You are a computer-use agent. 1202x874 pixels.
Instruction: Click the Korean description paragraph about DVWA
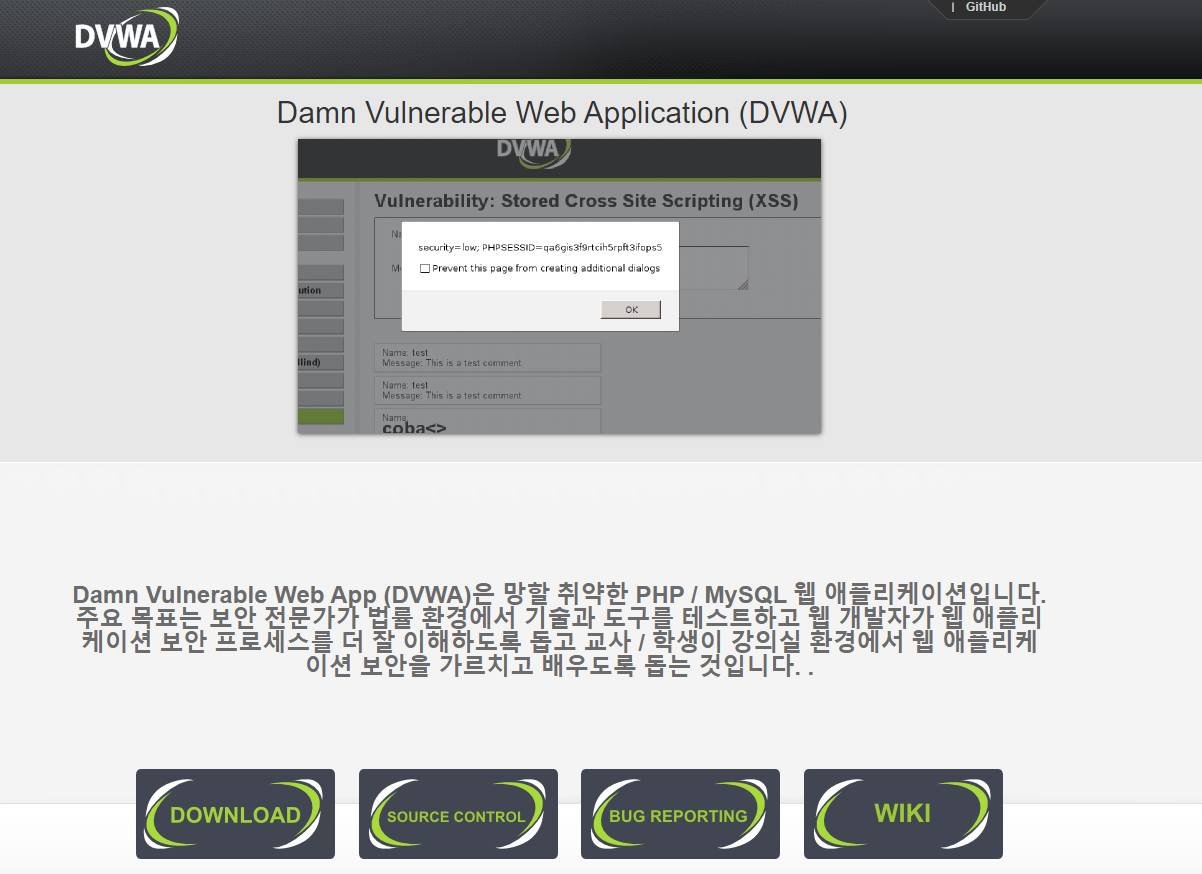[560, 629]
